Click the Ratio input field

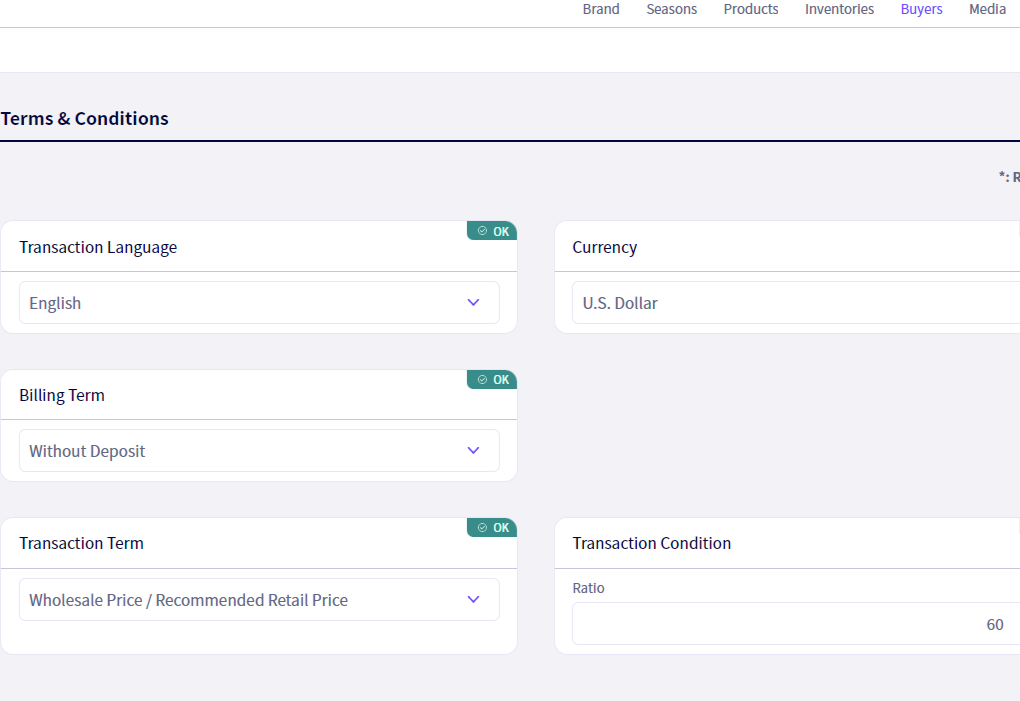(x=796, y=624)
